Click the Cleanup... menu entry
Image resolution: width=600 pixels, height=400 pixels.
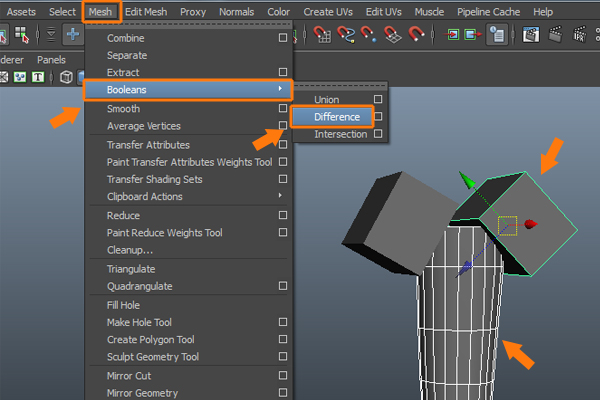[130, 250]
